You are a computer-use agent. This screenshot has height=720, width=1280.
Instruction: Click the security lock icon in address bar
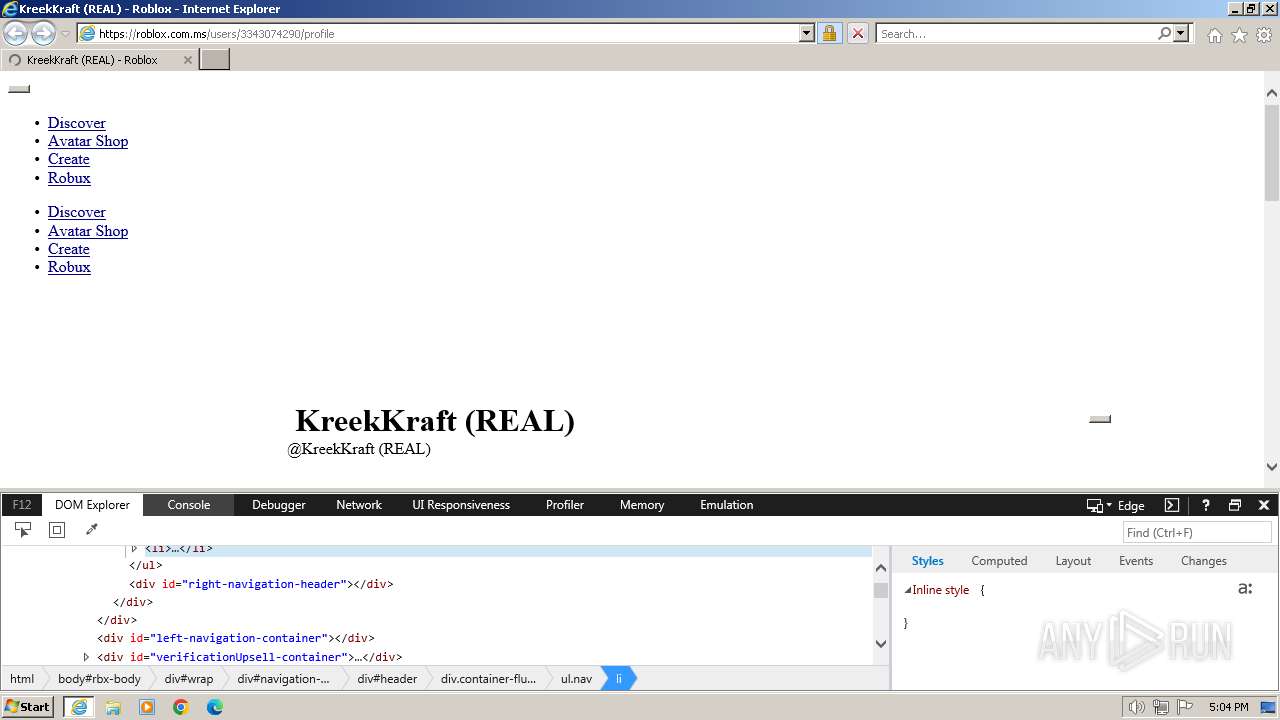(x=829, y=33)
